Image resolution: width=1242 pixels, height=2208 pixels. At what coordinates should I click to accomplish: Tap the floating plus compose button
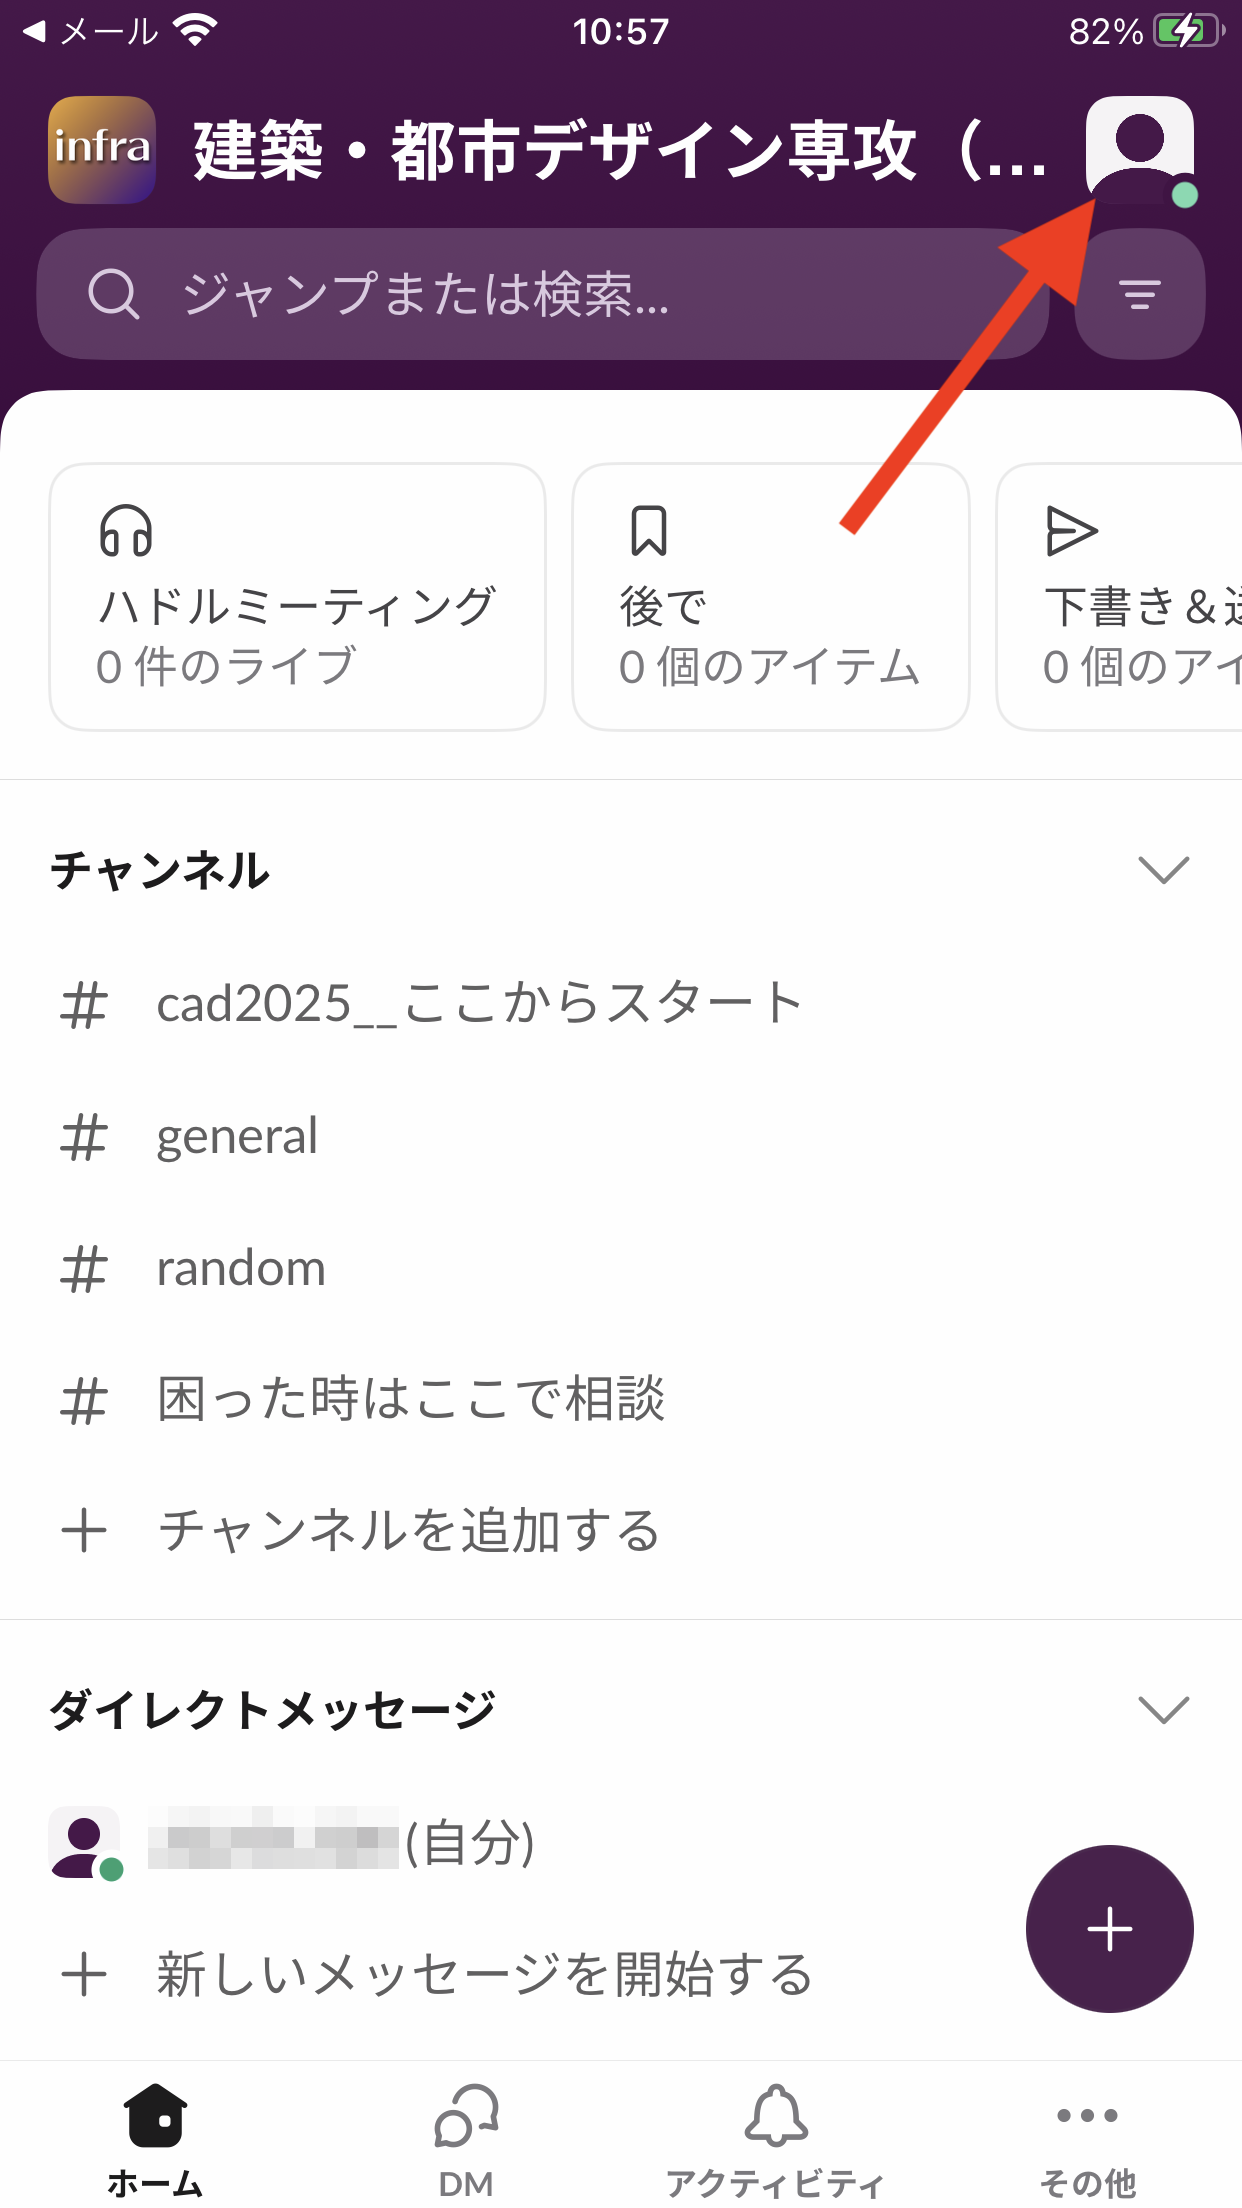tap(1109, 1928)
